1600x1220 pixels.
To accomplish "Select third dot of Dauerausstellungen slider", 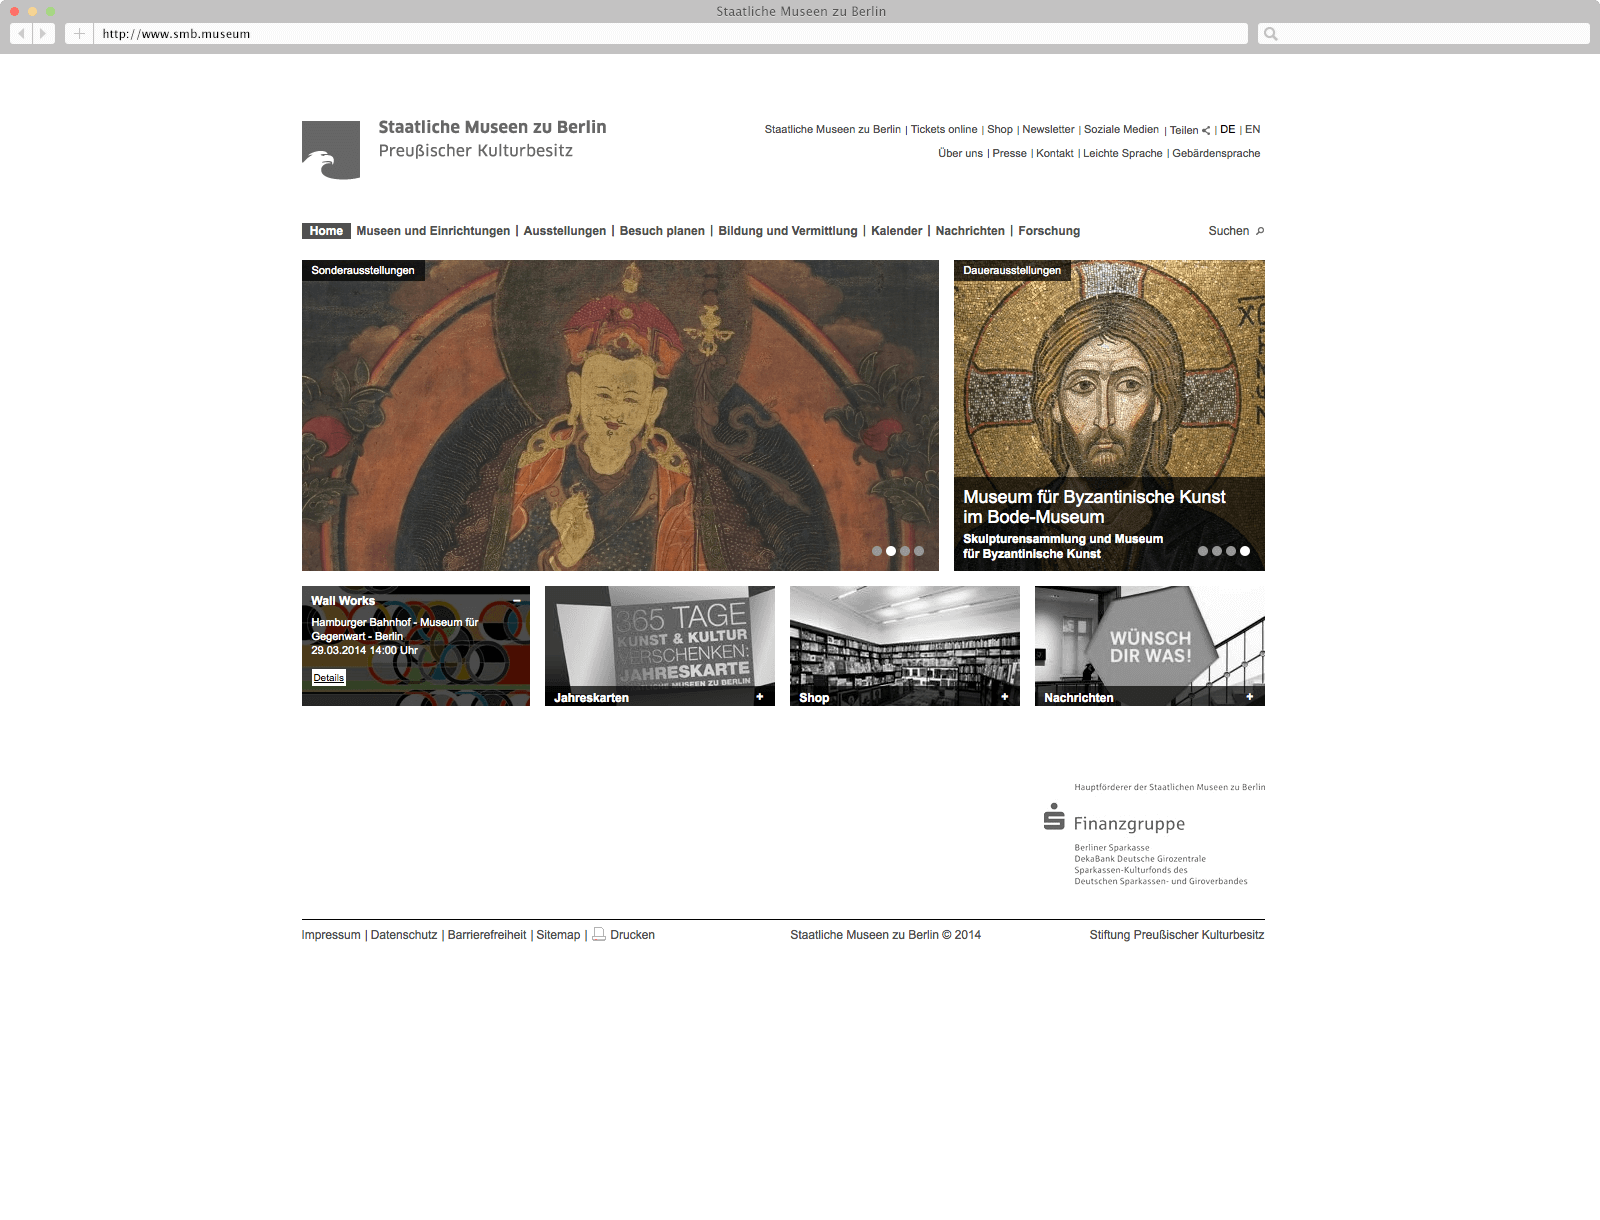I will (1231, 551).
